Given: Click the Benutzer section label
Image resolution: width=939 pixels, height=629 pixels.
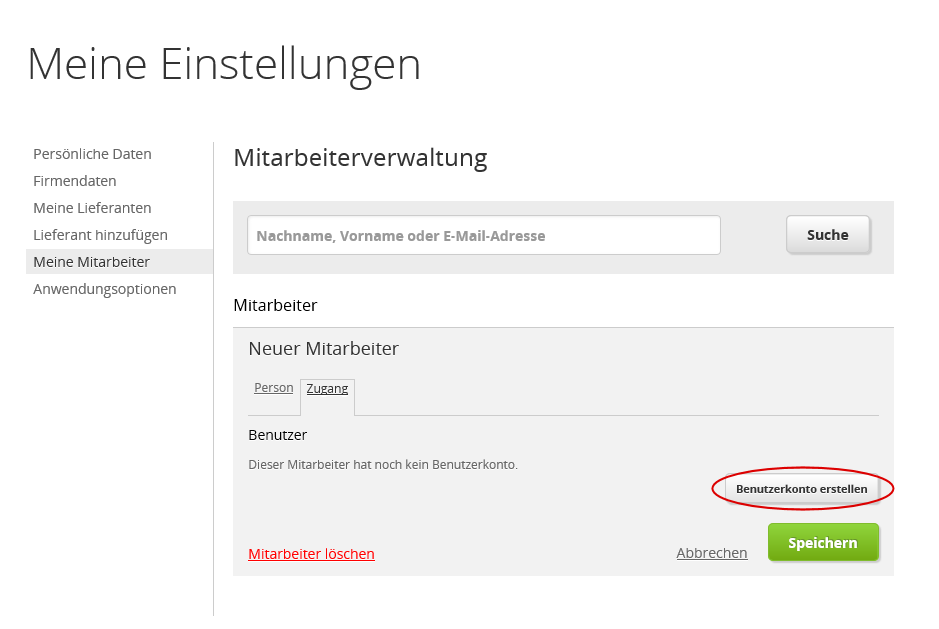Looking at the screenshot, I should 277,435.
